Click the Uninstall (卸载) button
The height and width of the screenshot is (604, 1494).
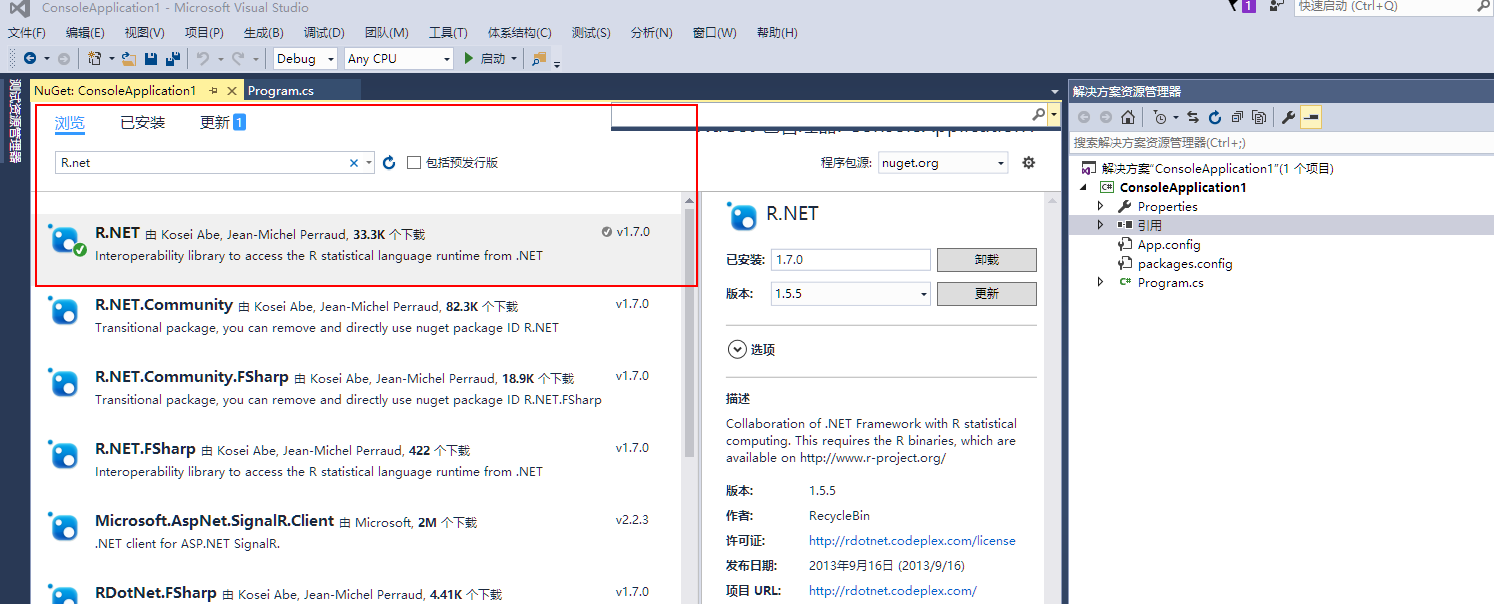[987, 260]
